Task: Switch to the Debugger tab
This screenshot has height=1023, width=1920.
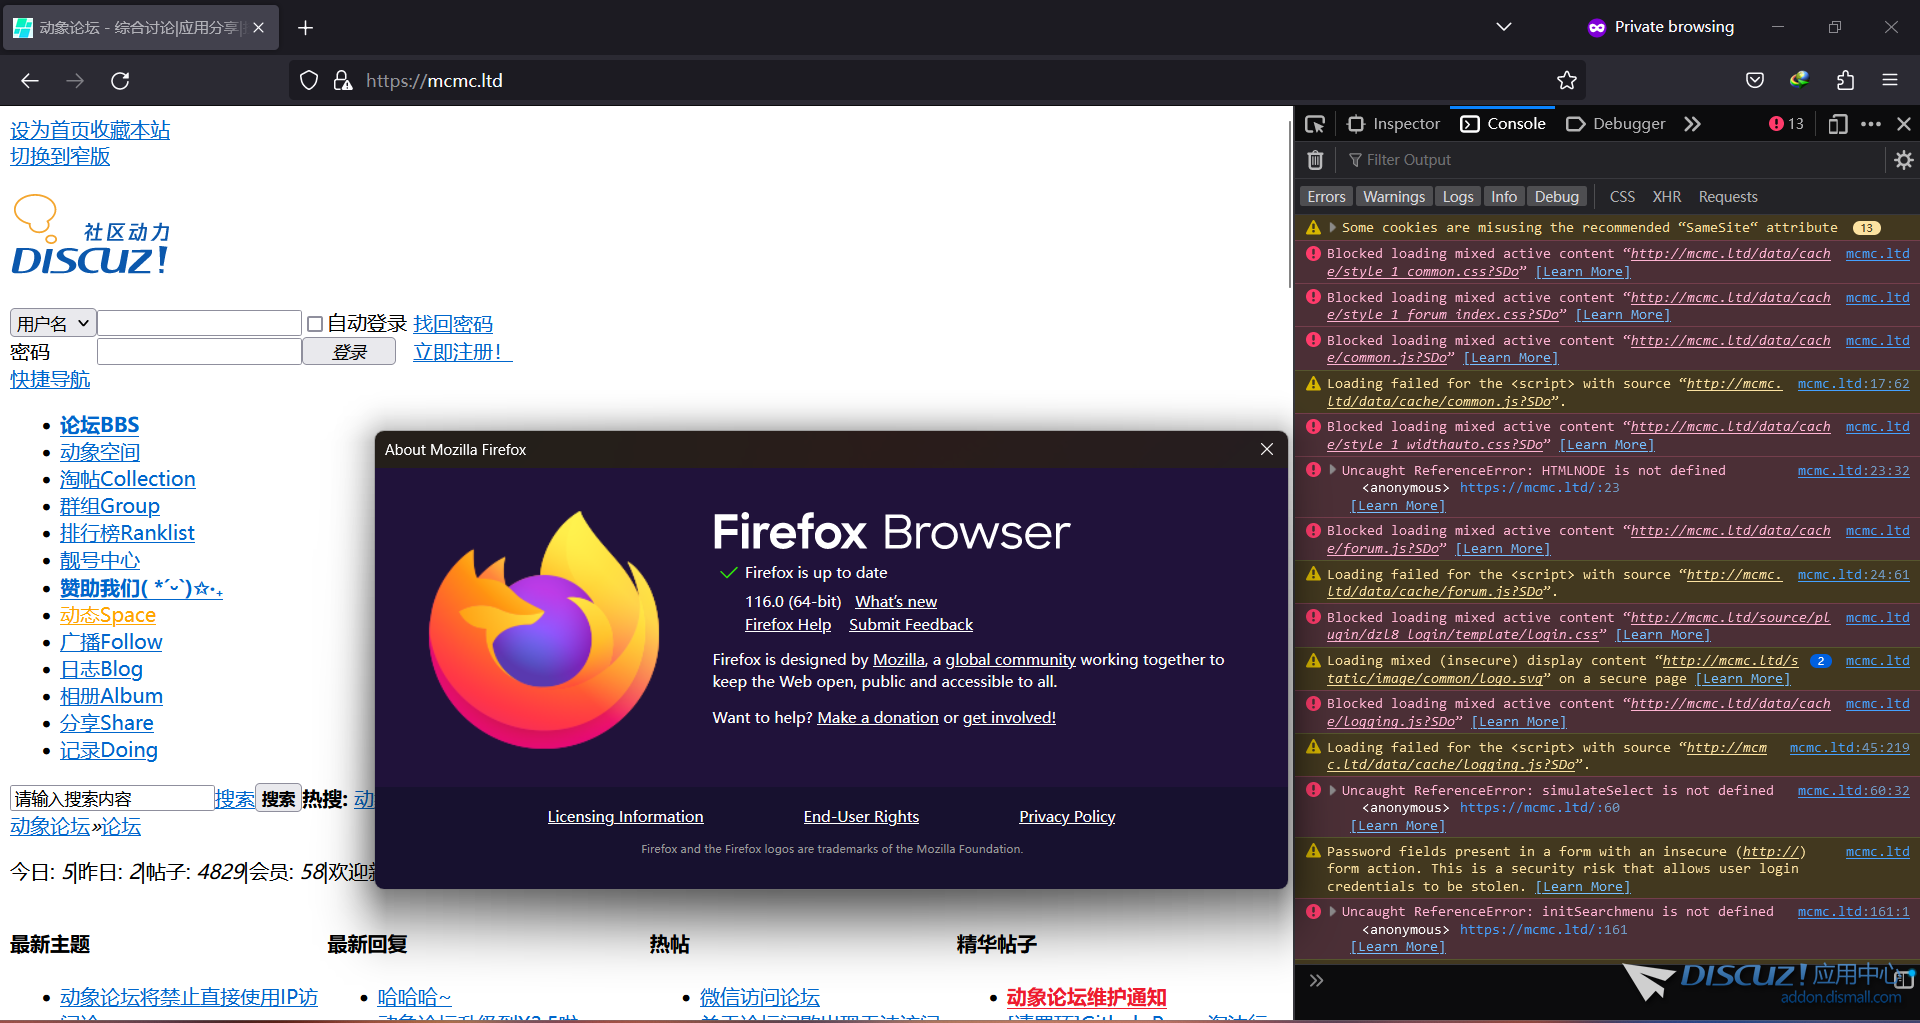Action: coord(1616,124)
